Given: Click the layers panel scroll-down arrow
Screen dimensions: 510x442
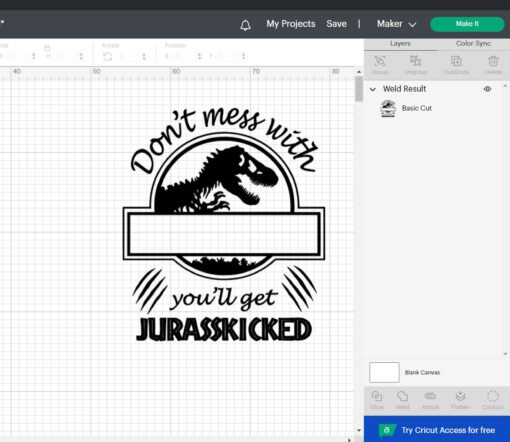Looking at the screenshot, I should (505, 354).
